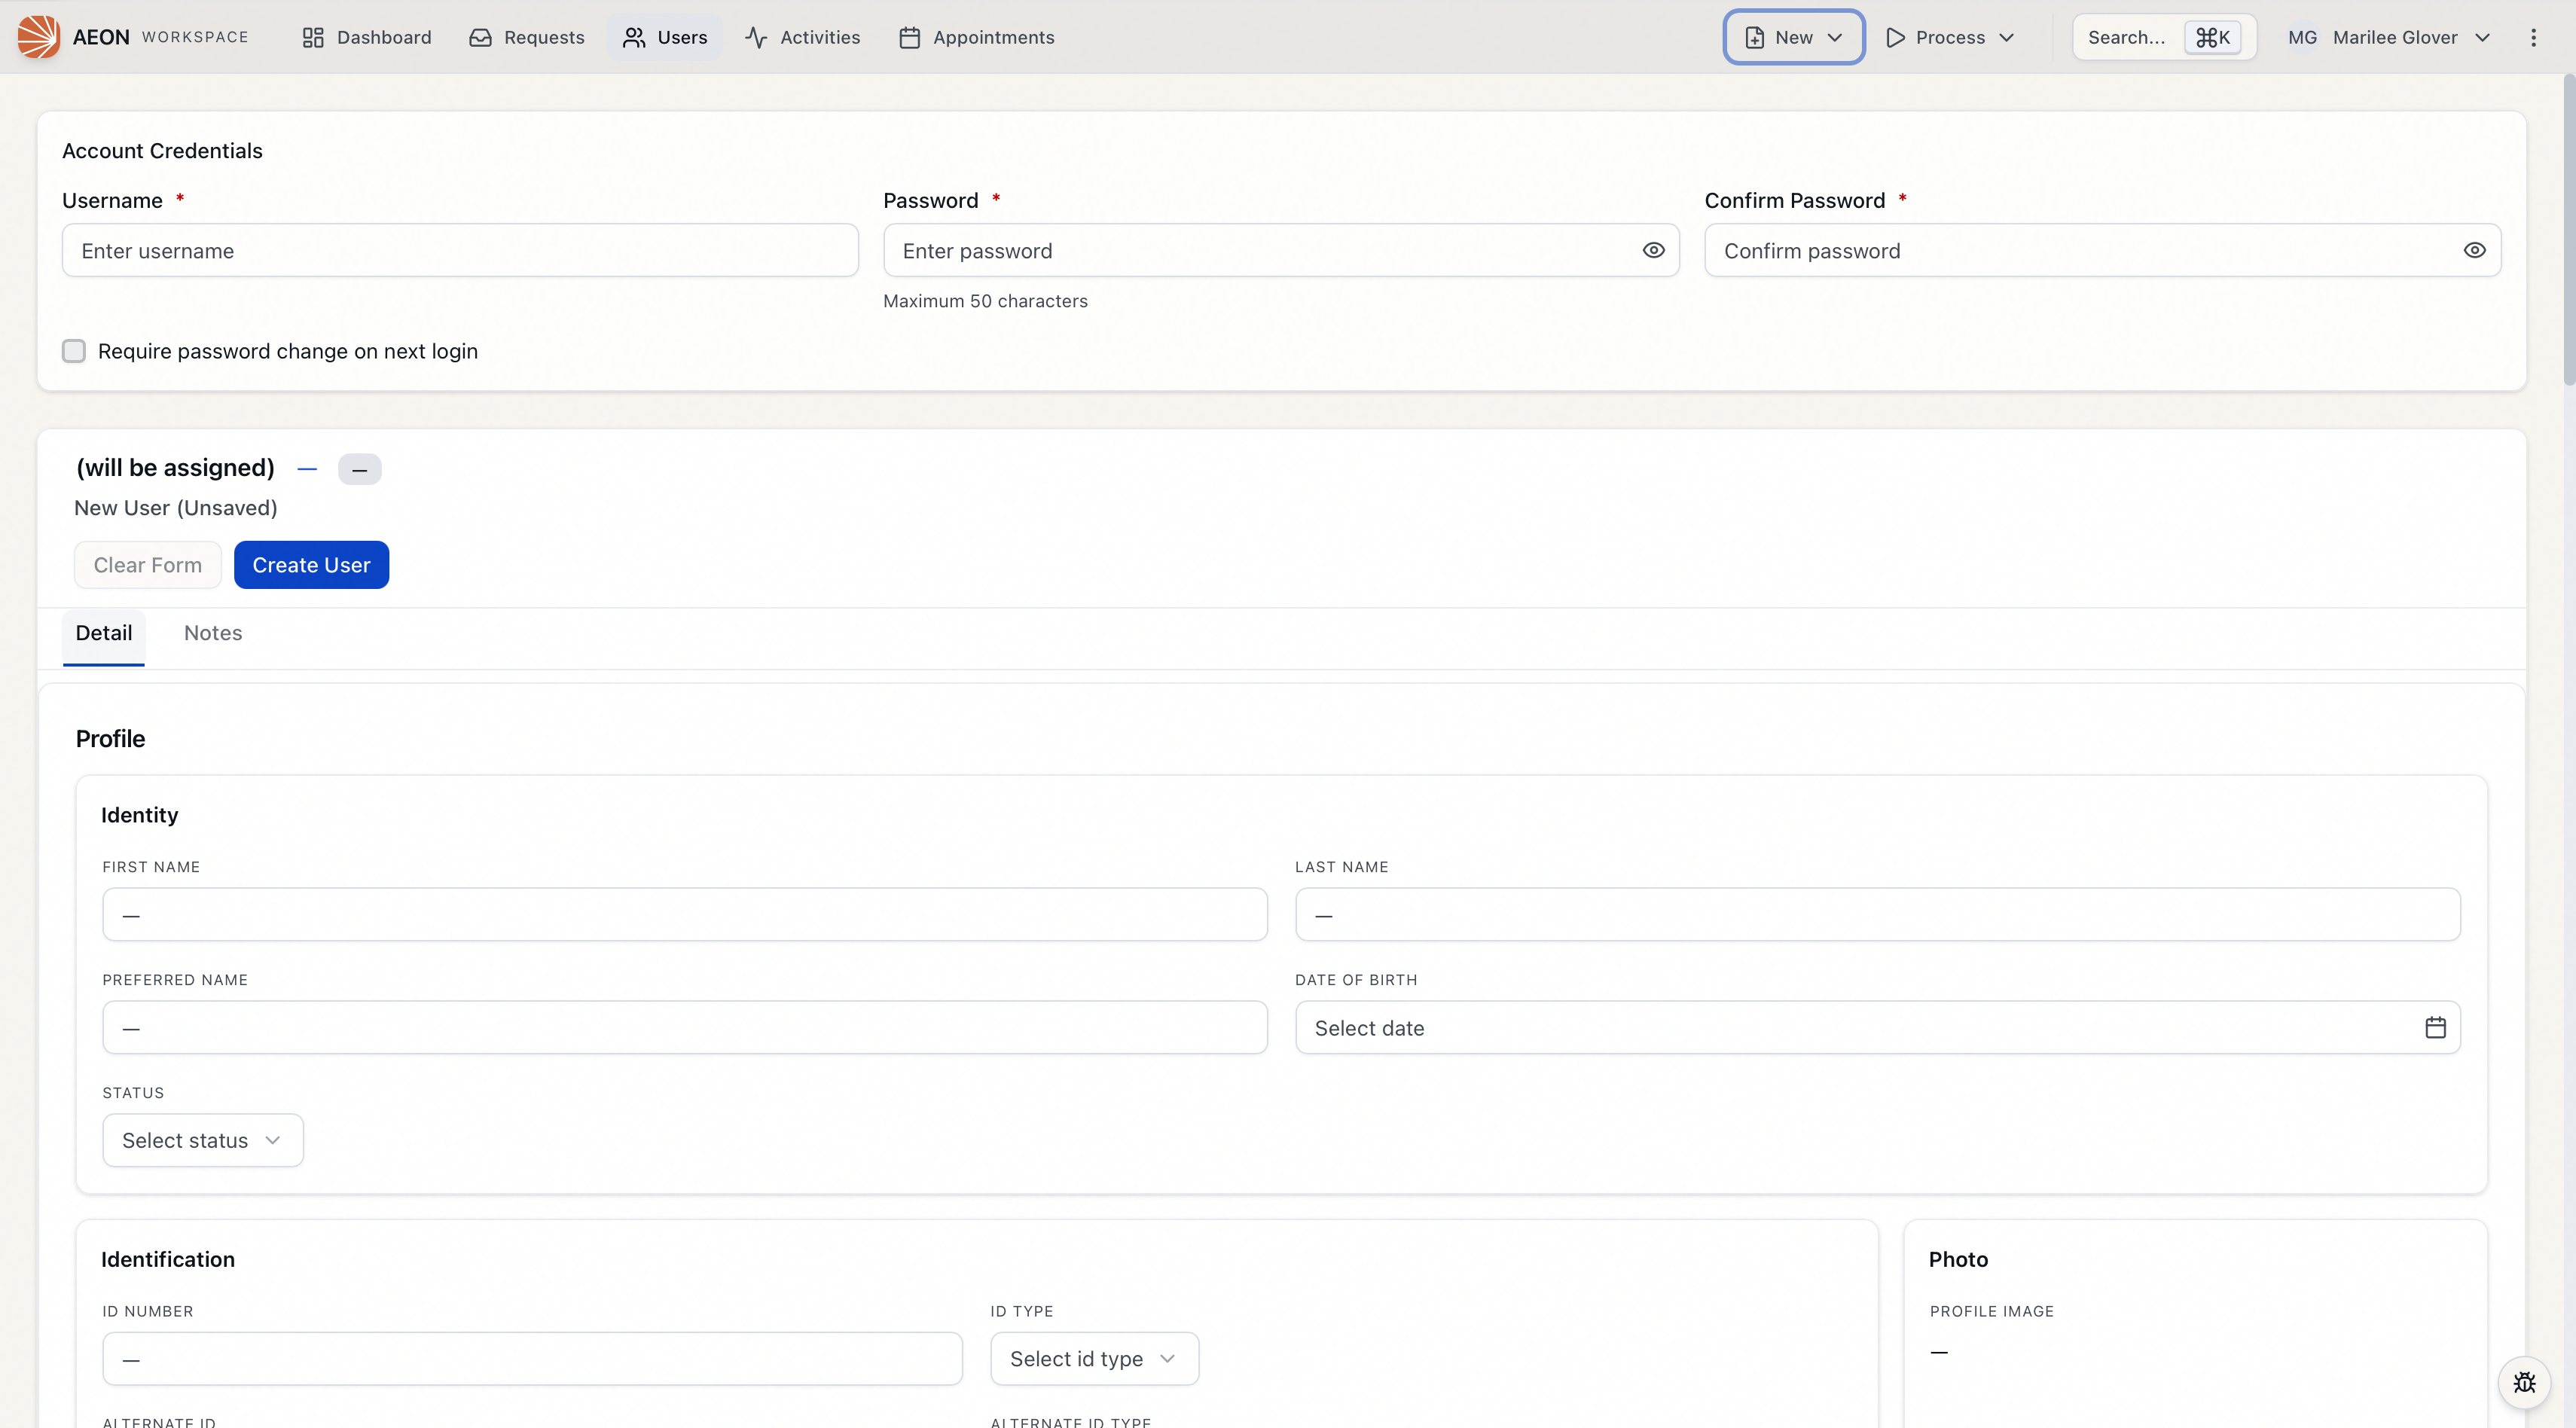This screenshot has height=1428, width=2576.
Task: Click the Enter password field
Action: tap(1281, 250)
